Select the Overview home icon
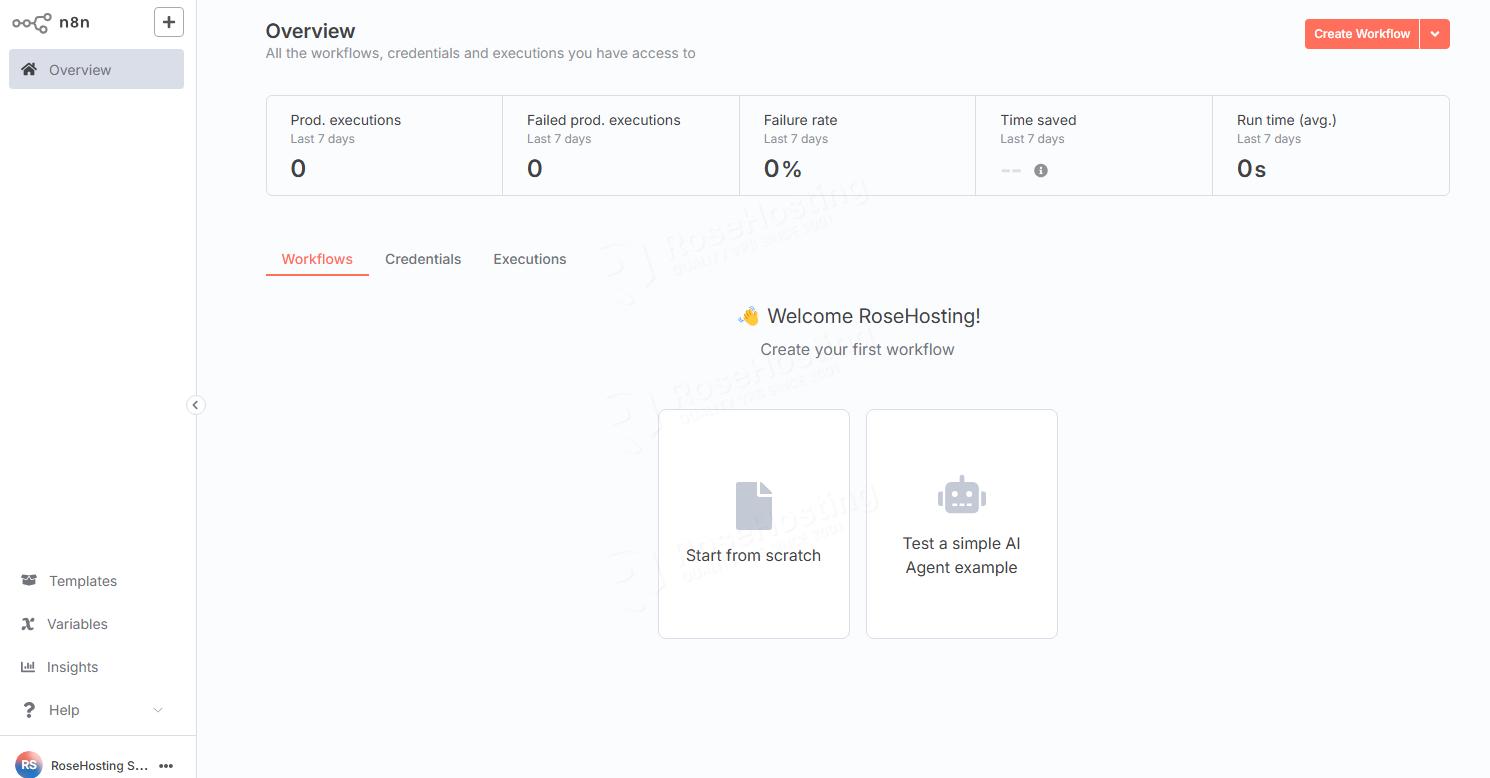Screen dimensions: 1490x778 [x=30, y=69]
